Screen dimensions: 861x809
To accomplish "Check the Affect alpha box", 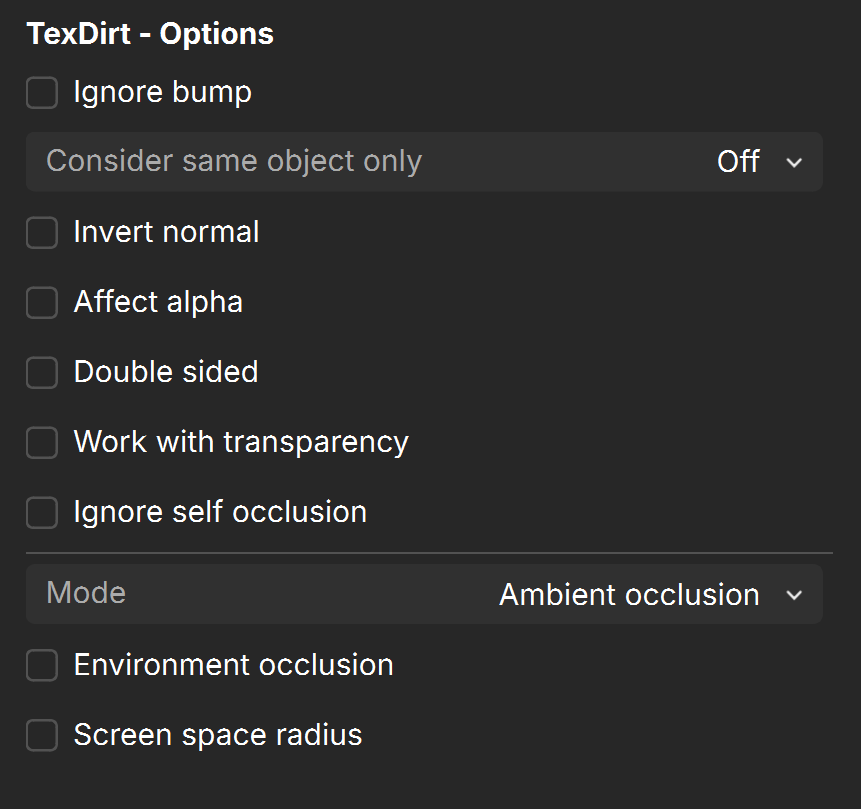I will coord(42,302).
